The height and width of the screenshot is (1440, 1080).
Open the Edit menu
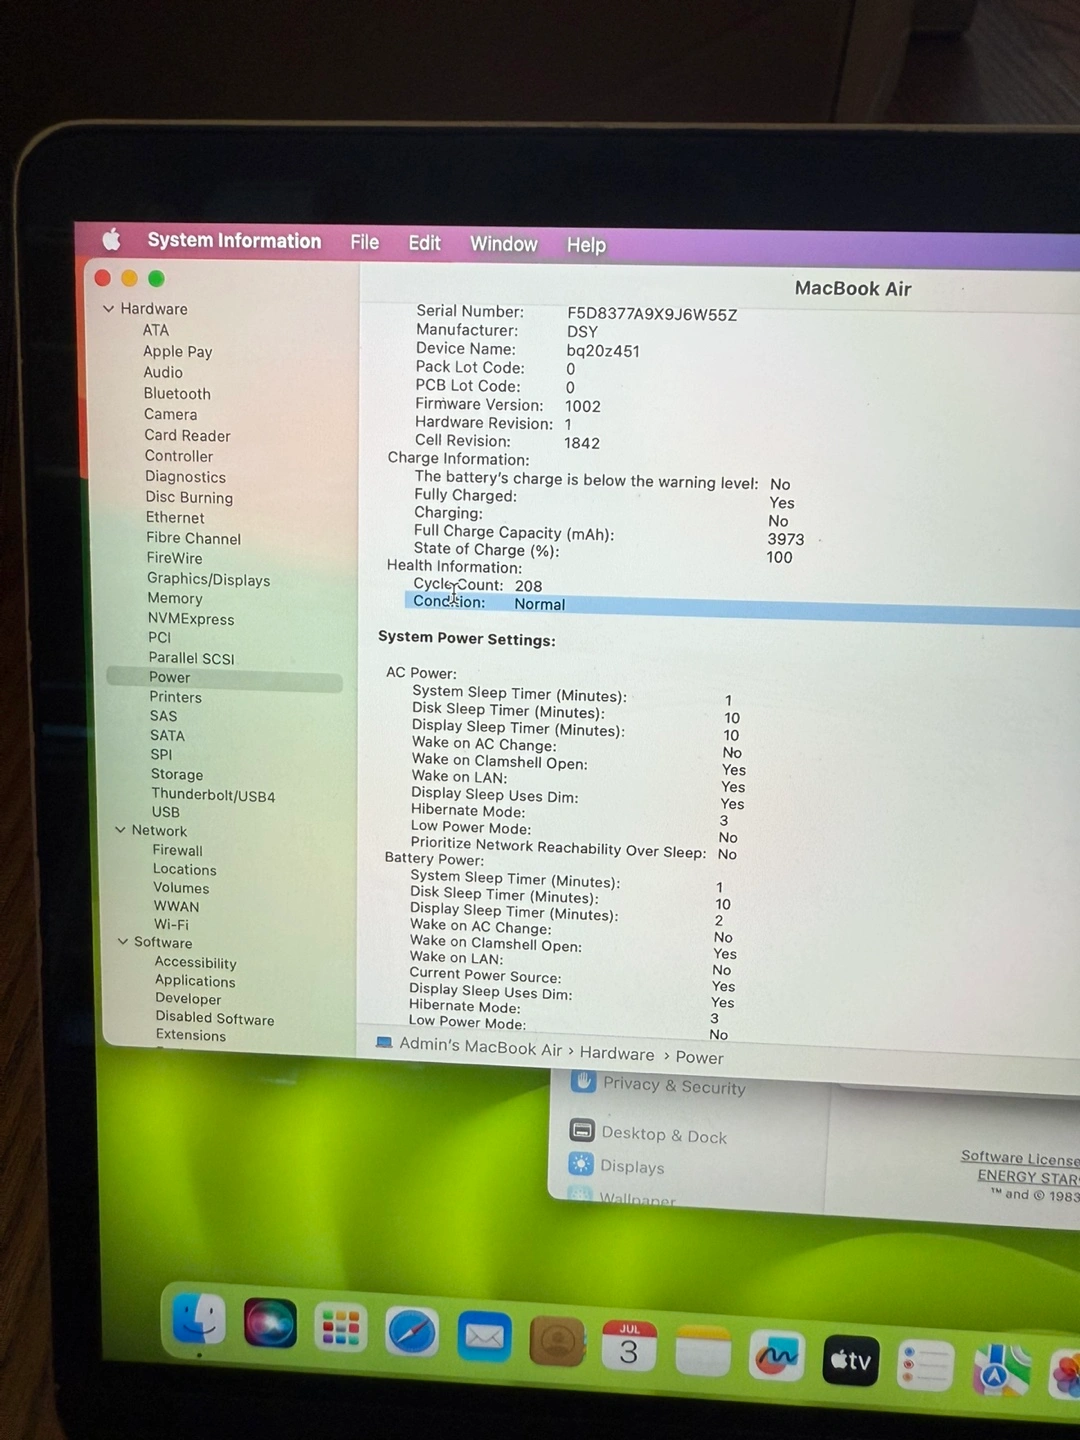tap(424, 243)
